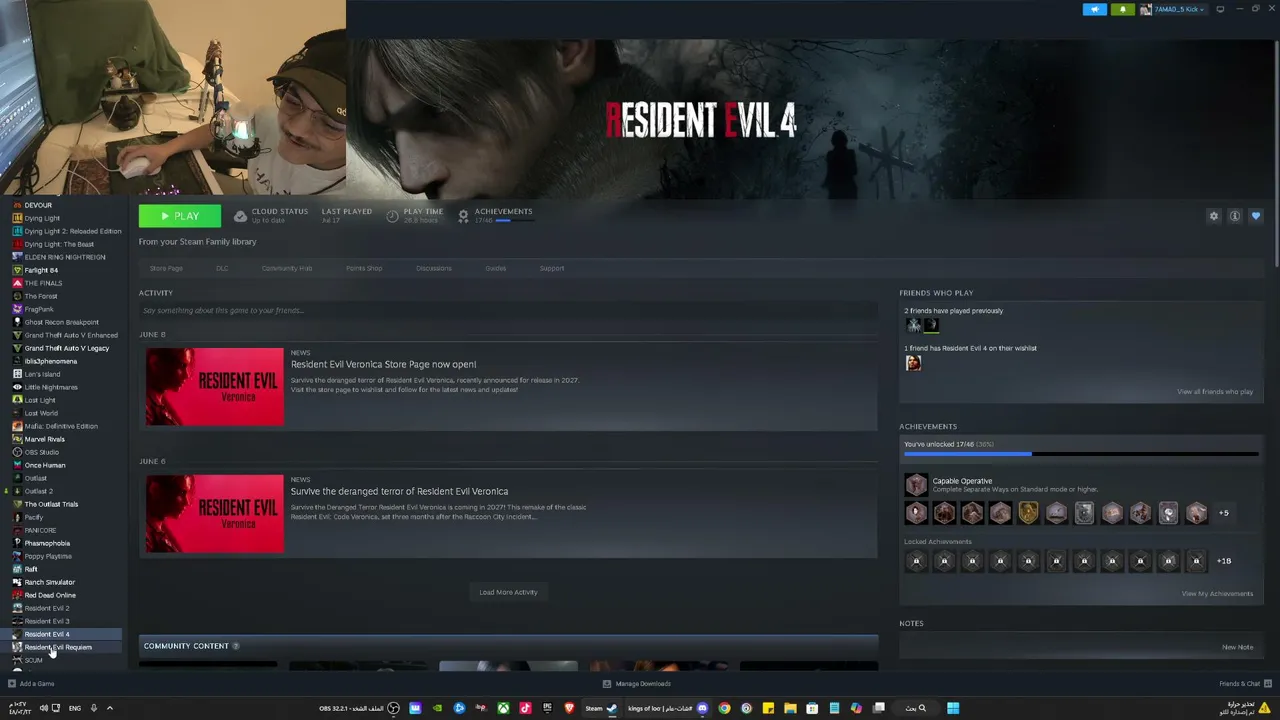
Task: Open second Resident Evil Veronica news thumbnail
Action: click(215, 513)
